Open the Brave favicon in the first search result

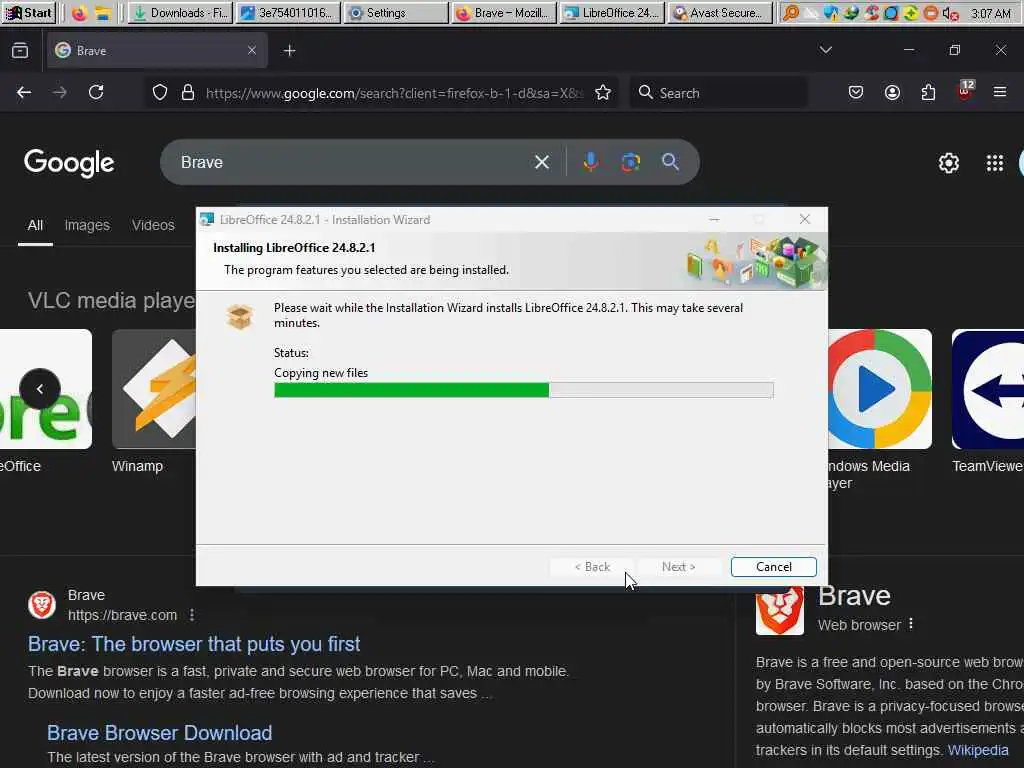pos(42,605)
